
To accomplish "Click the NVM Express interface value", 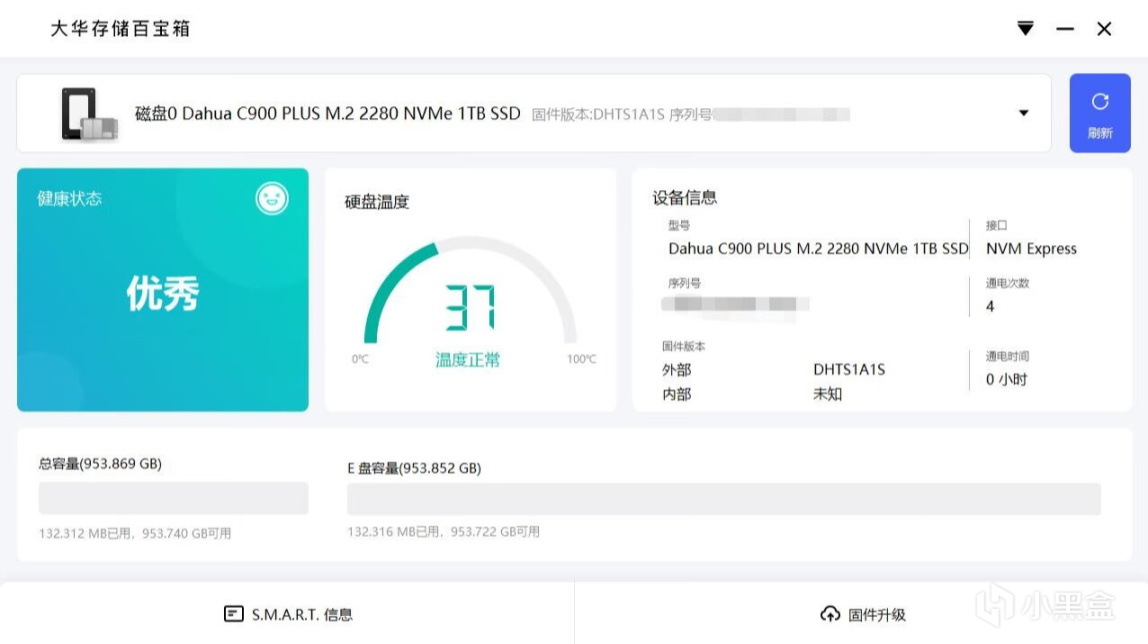I will (x=1031, y=249).
